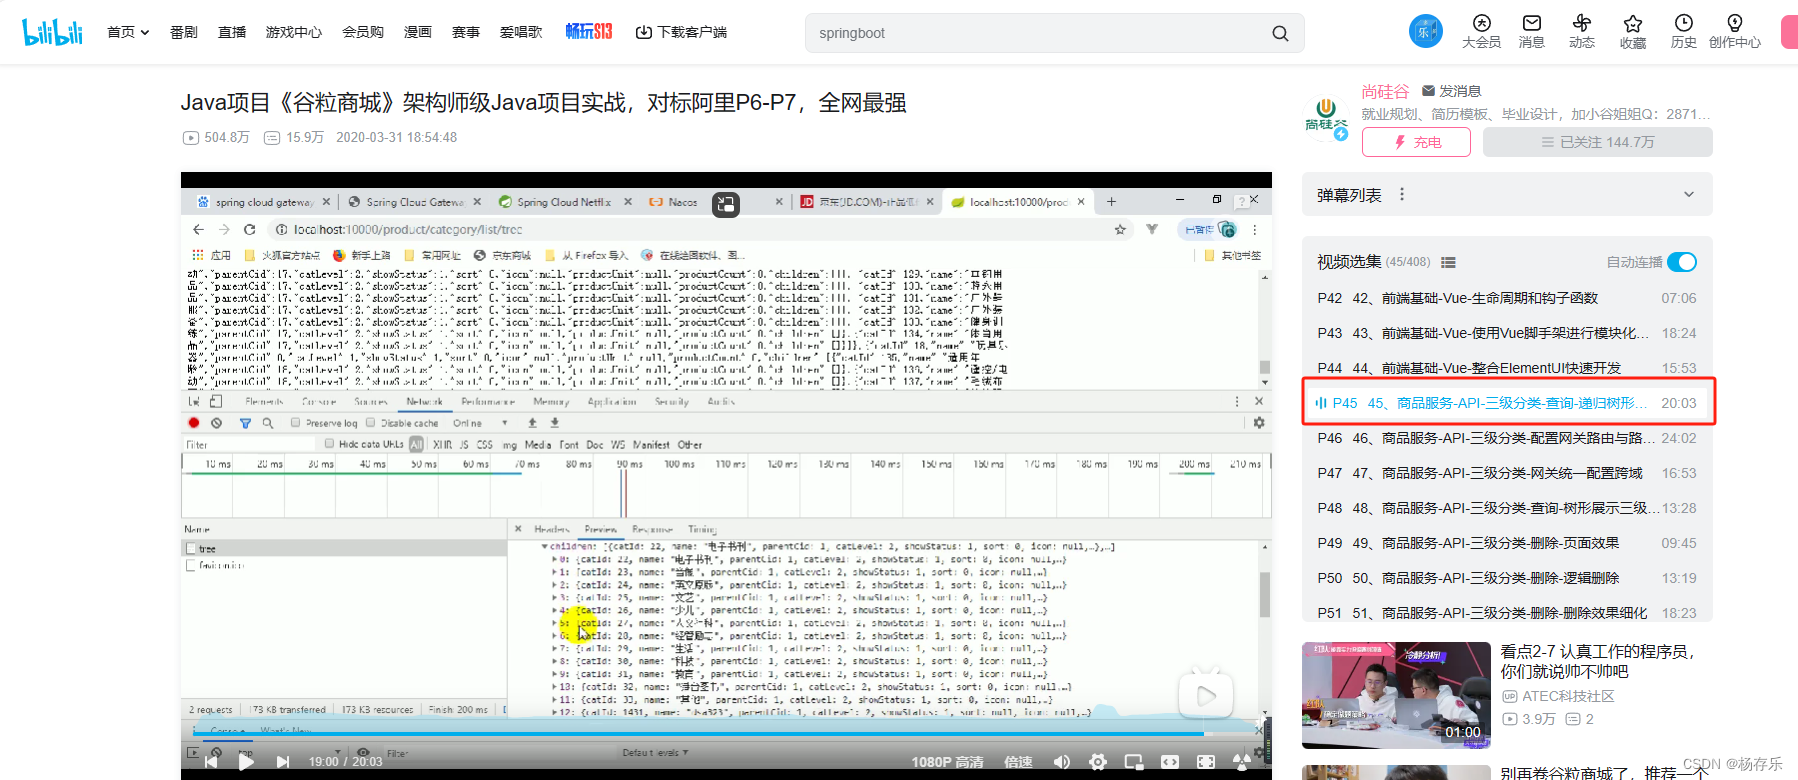Toggle widescreen mode icon
Viewport: 1798px width, 780px height.
pyautogui.click(x=1170, y=762)
